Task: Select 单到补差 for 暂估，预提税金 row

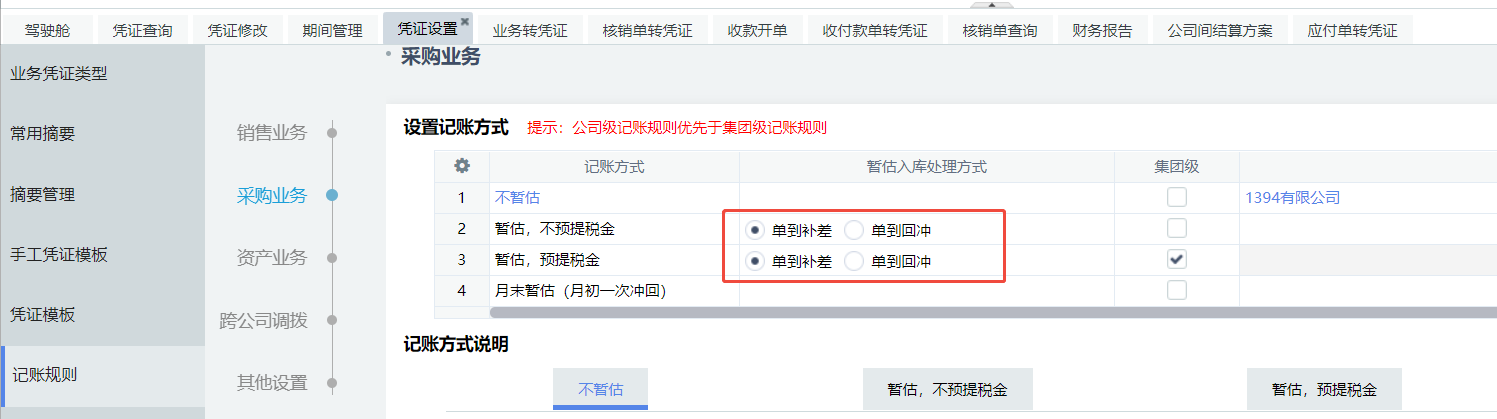Action: (x=755, y=262)
